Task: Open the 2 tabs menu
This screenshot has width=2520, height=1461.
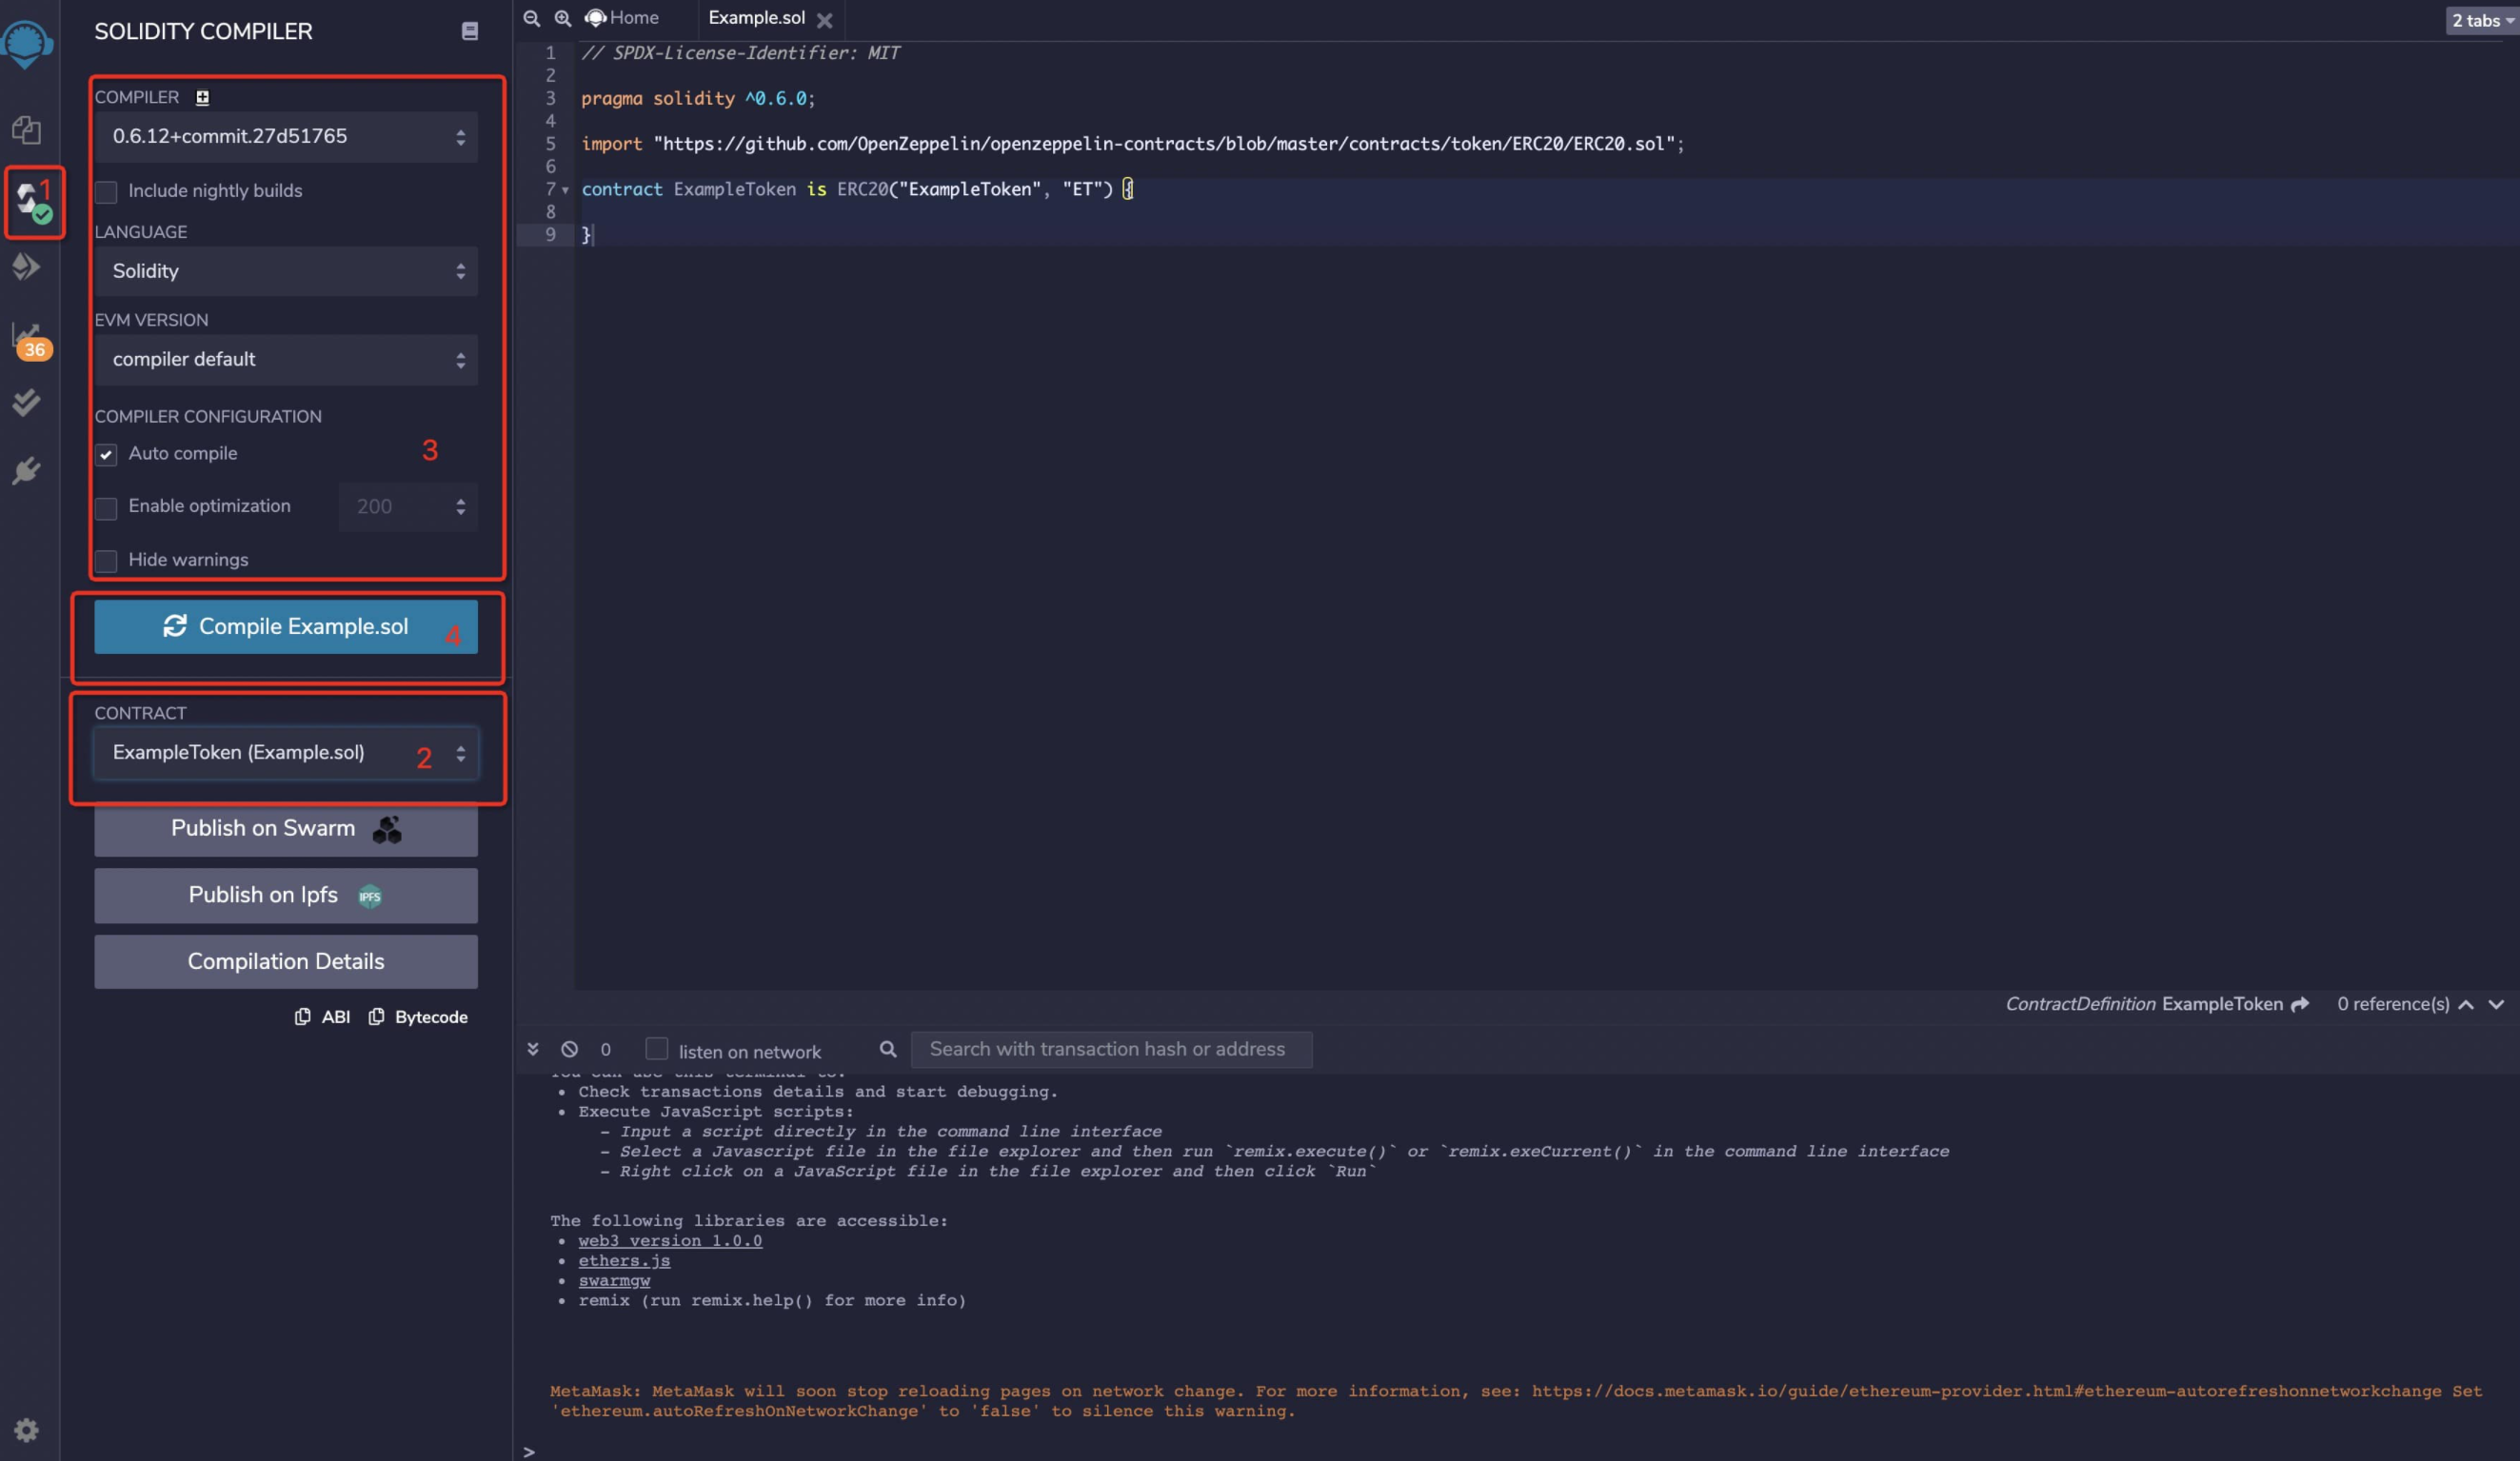Action: (x=2481, y=20)
